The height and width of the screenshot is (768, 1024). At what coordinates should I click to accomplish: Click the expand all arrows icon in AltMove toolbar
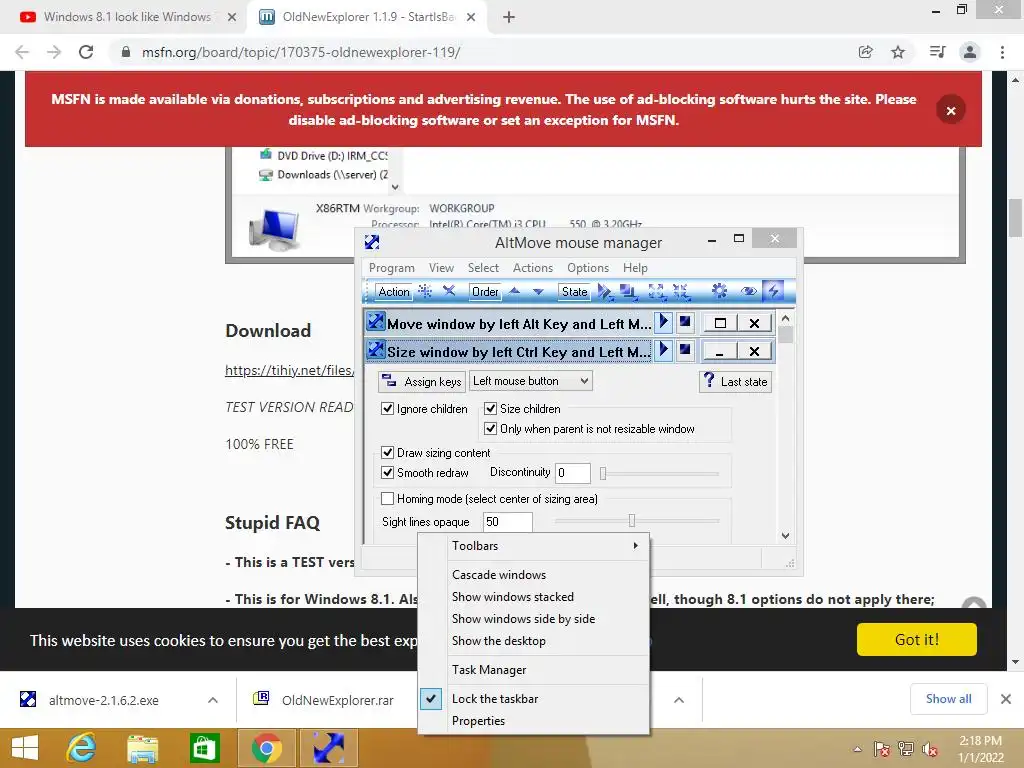pyautogui.click(x=656, y=291)
